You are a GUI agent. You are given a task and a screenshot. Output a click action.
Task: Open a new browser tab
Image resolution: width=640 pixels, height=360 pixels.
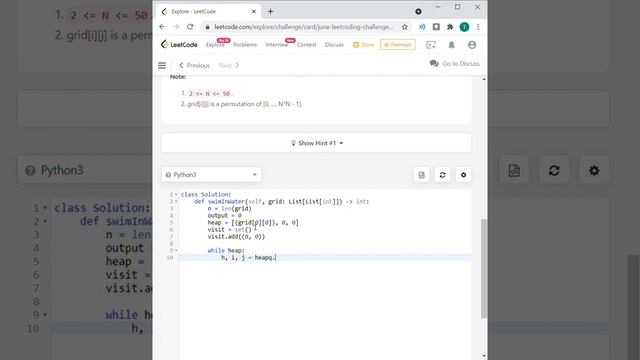270,11
